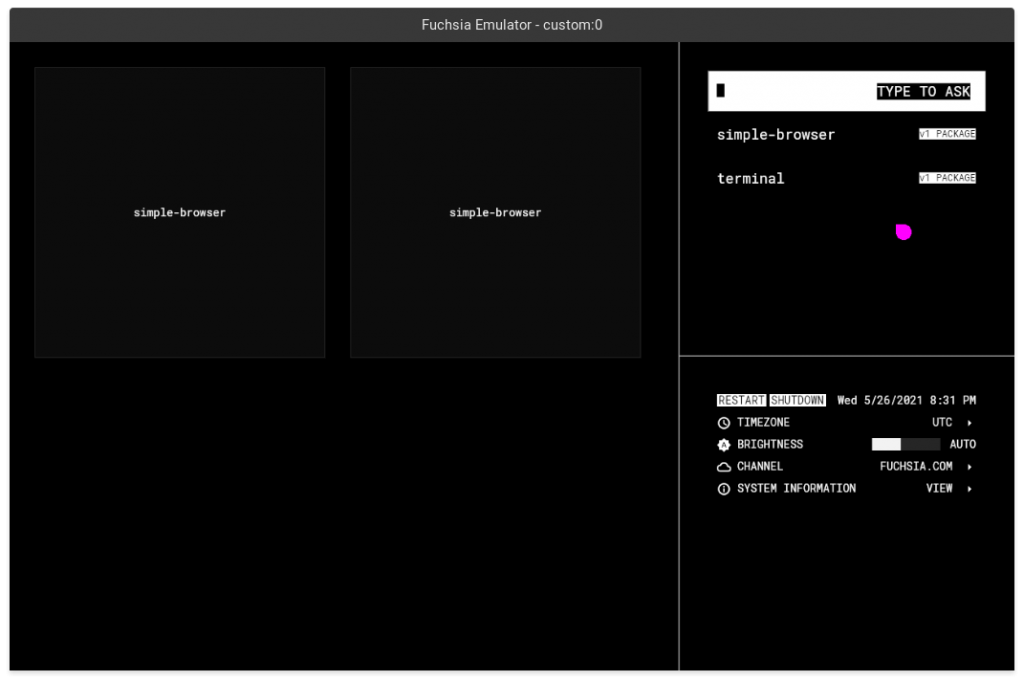Click the brightness sun icon
This screenshot has height=681, width=1024.
[x=724, y=445]
